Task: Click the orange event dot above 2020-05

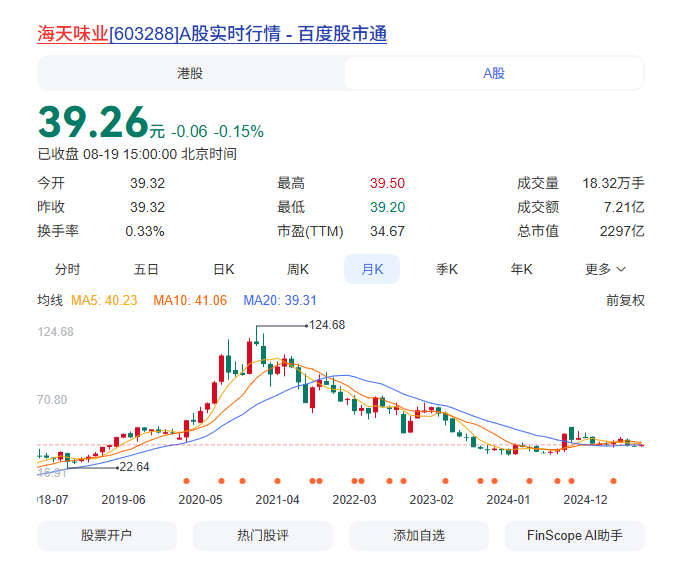Action: pyautogui.click(x=186, y=481)
